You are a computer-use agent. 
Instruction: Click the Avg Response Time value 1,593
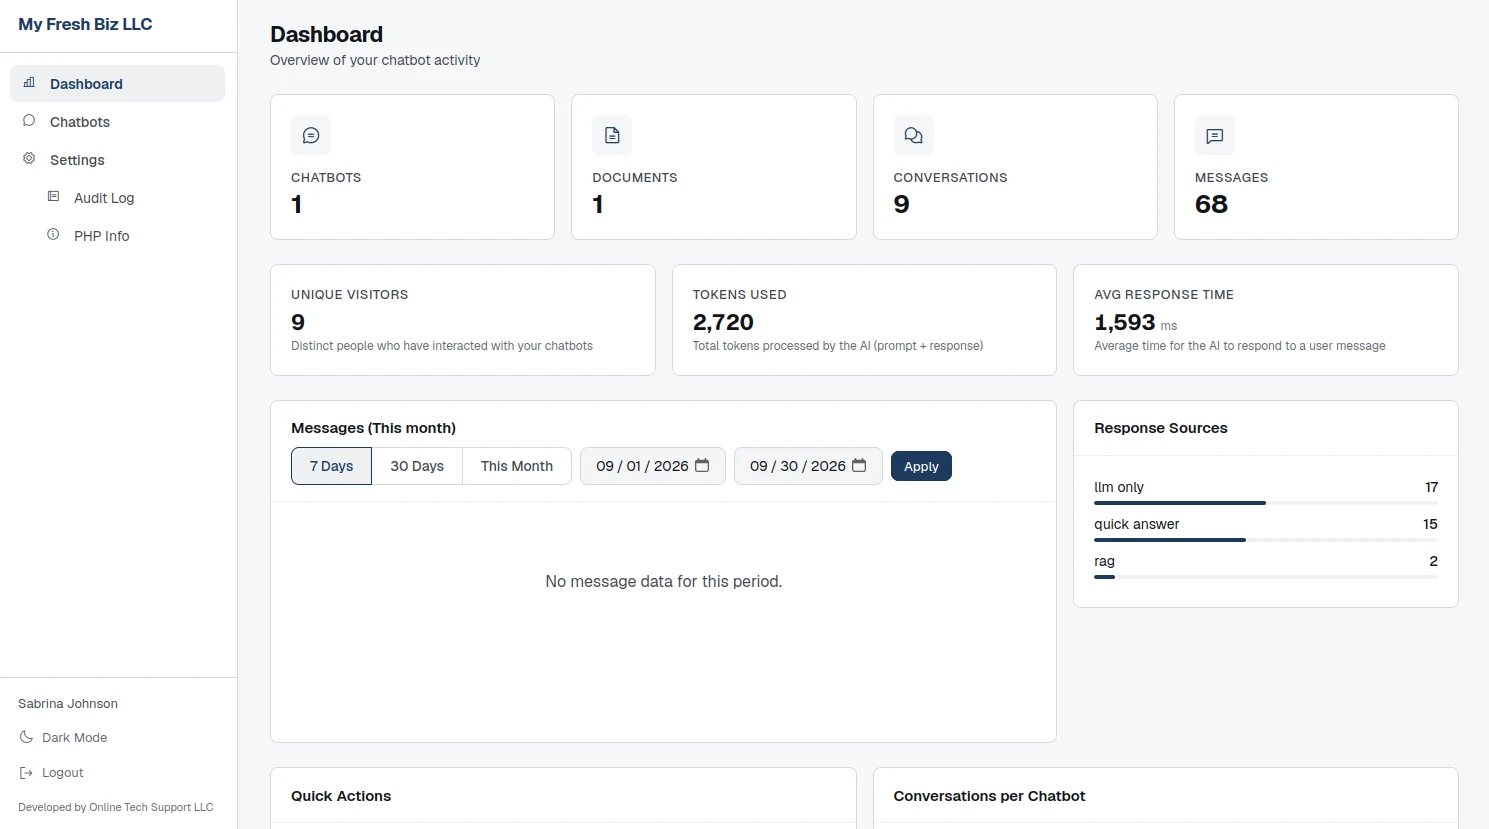point(1125,322)
